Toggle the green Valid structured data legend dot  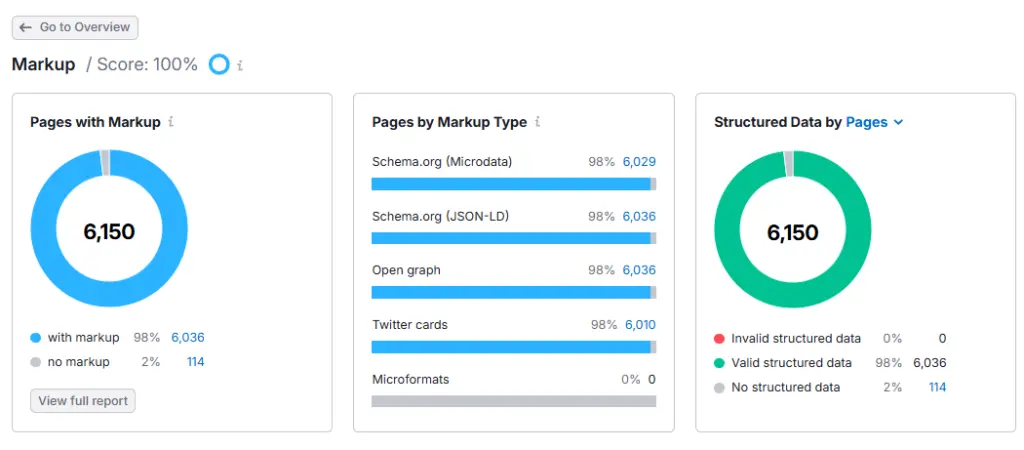click(719, 363)
